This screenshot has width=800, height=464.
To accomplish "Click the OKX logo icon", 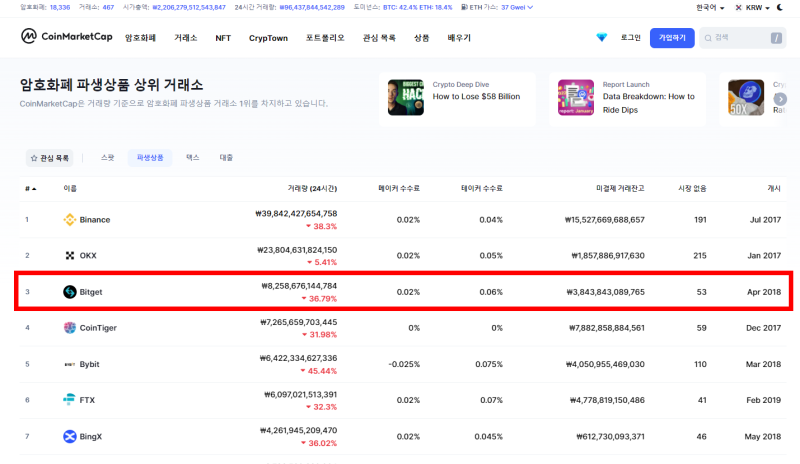I will point(69,255).
